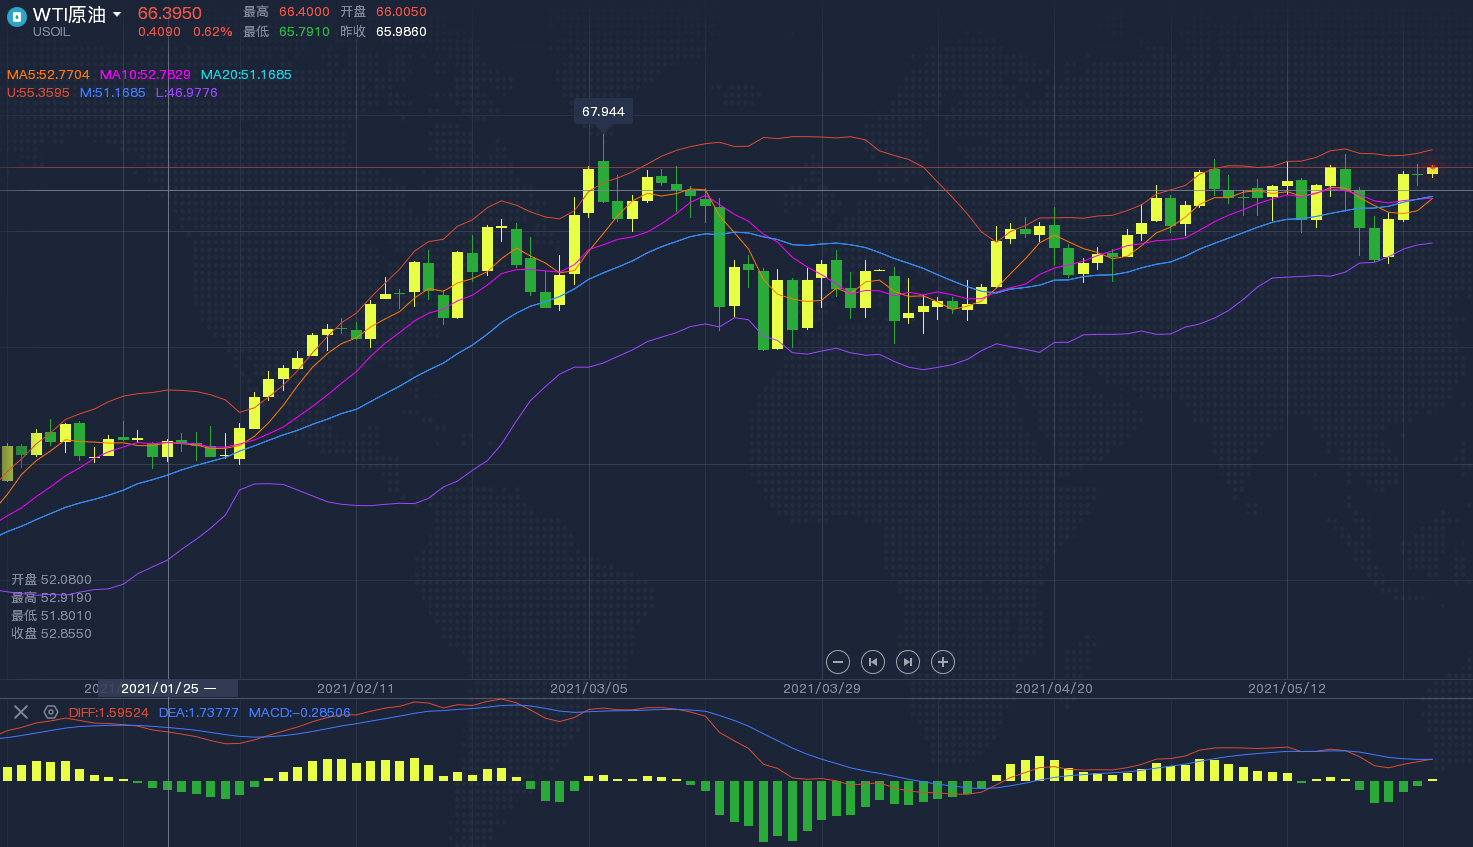Expand the WTI原油 symbol dropdown arrow

117,15
